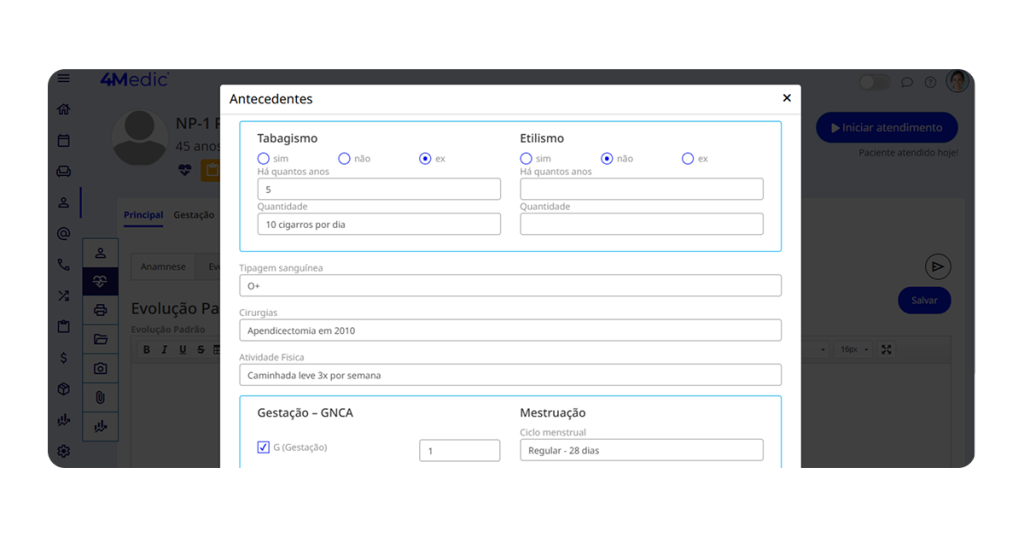Open the hamburger menu in the sidebar
1024x538 pixels.
click(x=64, y=79)
